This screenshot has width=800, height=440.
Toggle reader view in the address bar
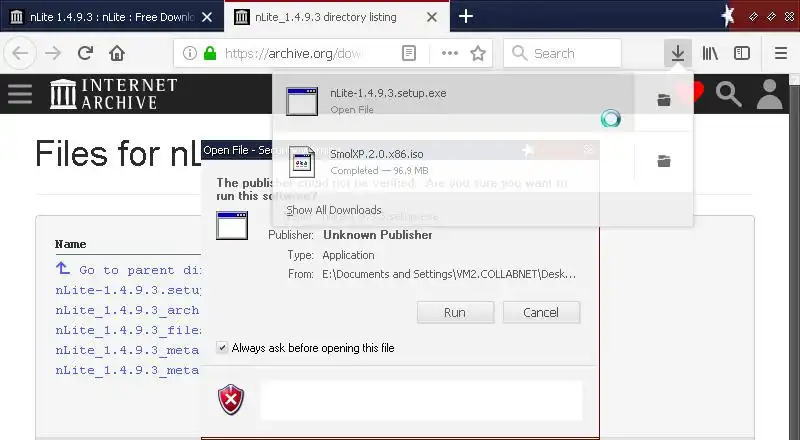tap(409, 53)
